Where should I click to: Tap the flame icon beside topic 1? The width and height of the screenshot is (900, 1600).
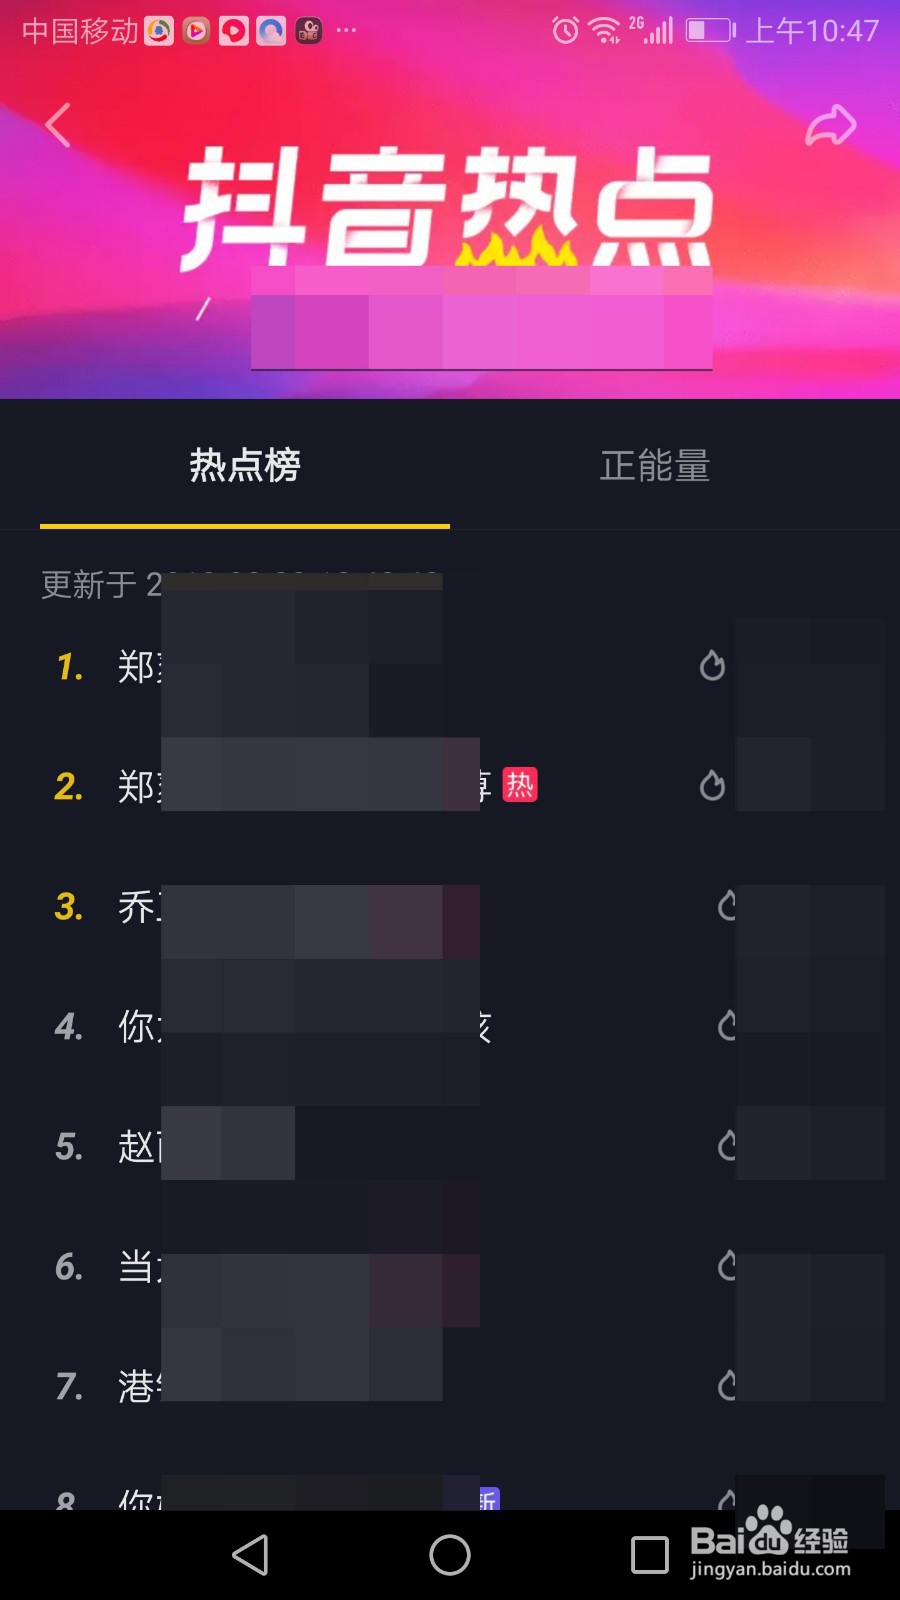pos(712,666)
